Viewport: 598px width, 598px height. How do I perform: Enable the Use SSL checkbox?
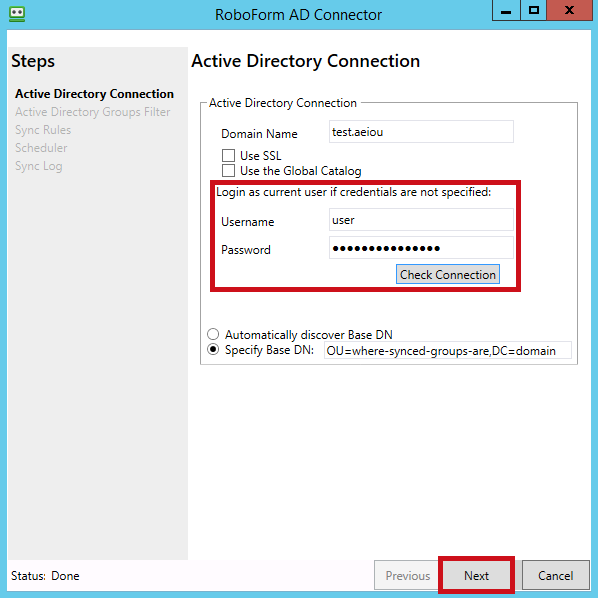pos(228,156)
